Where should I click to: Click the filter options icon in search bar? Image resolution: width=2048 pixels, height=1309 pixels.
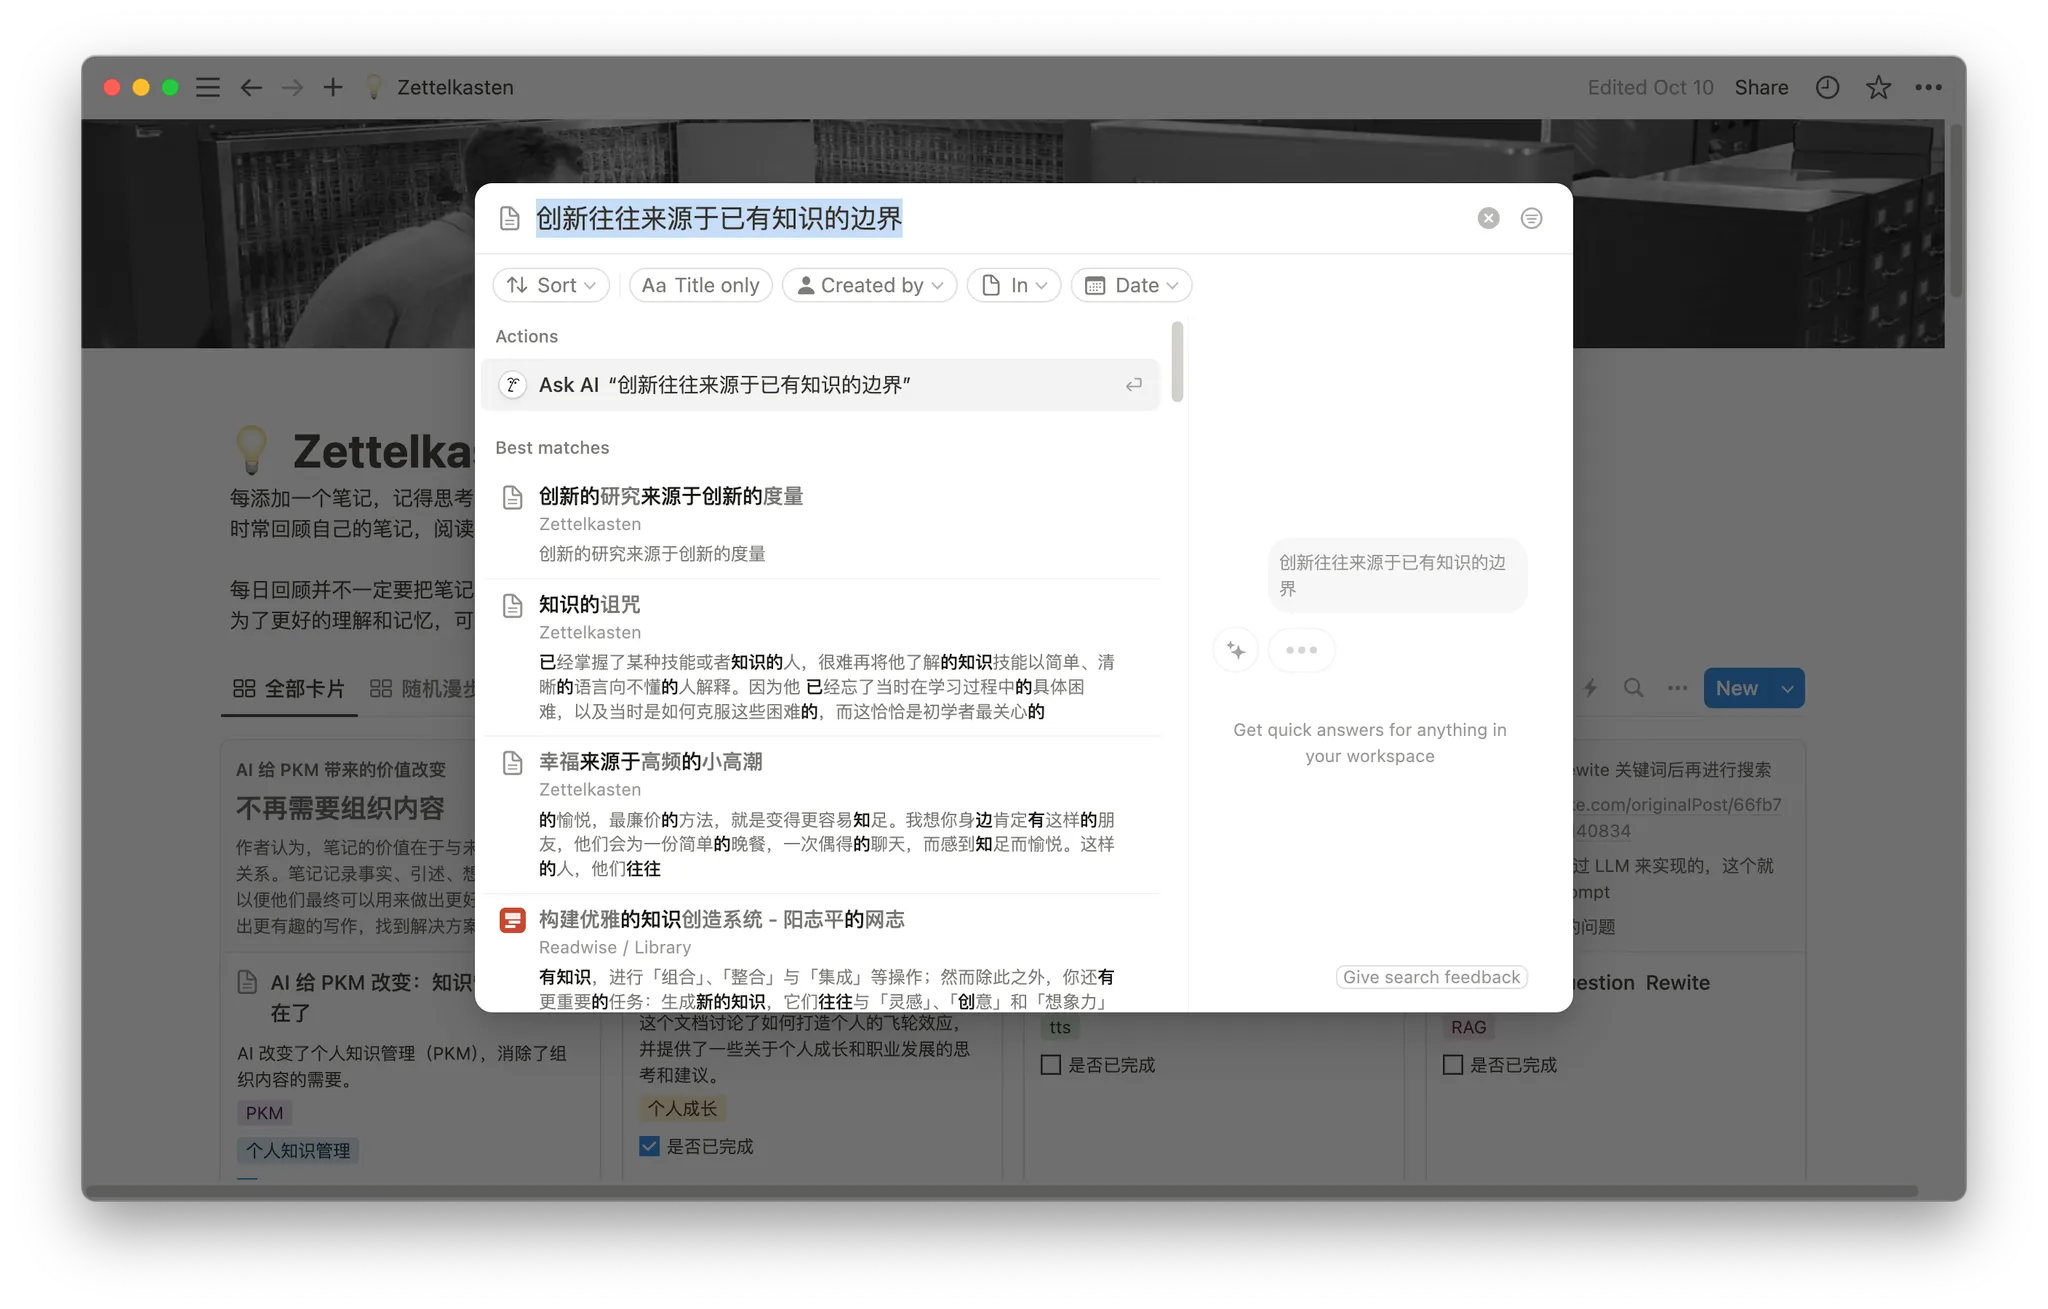pyautogui.click(x=1531, y=218)
